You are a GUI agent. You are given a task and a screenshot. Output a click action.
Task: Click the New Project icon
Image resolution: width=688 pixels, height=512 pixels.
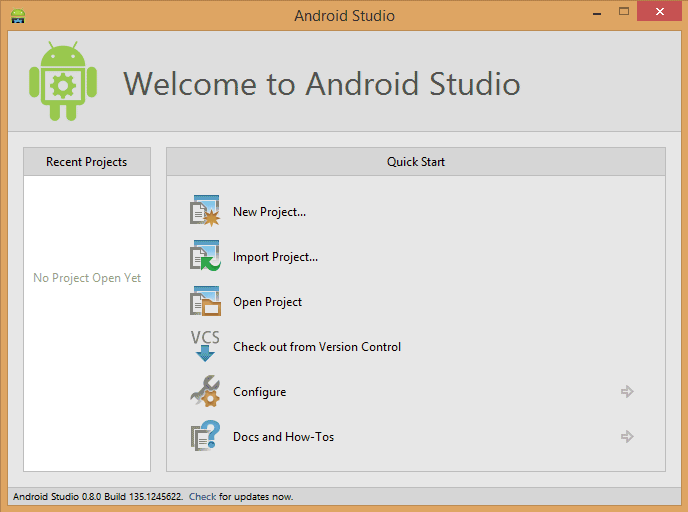[205, 211]
